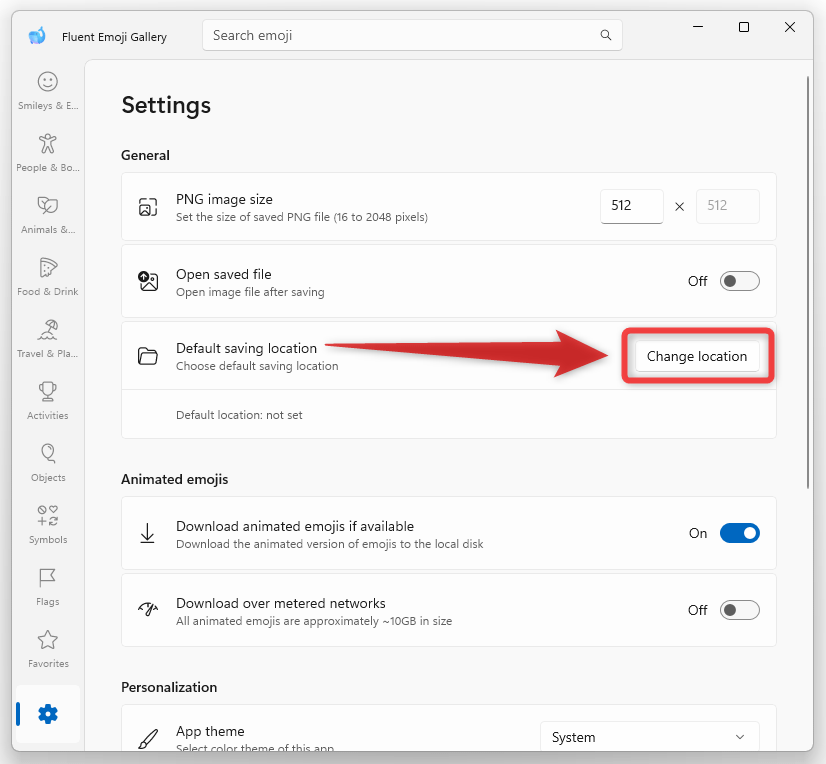Select the Settings gear in sidebar
Image resolution: width=826 pixels, height=764 pixels.
point(47,714)
